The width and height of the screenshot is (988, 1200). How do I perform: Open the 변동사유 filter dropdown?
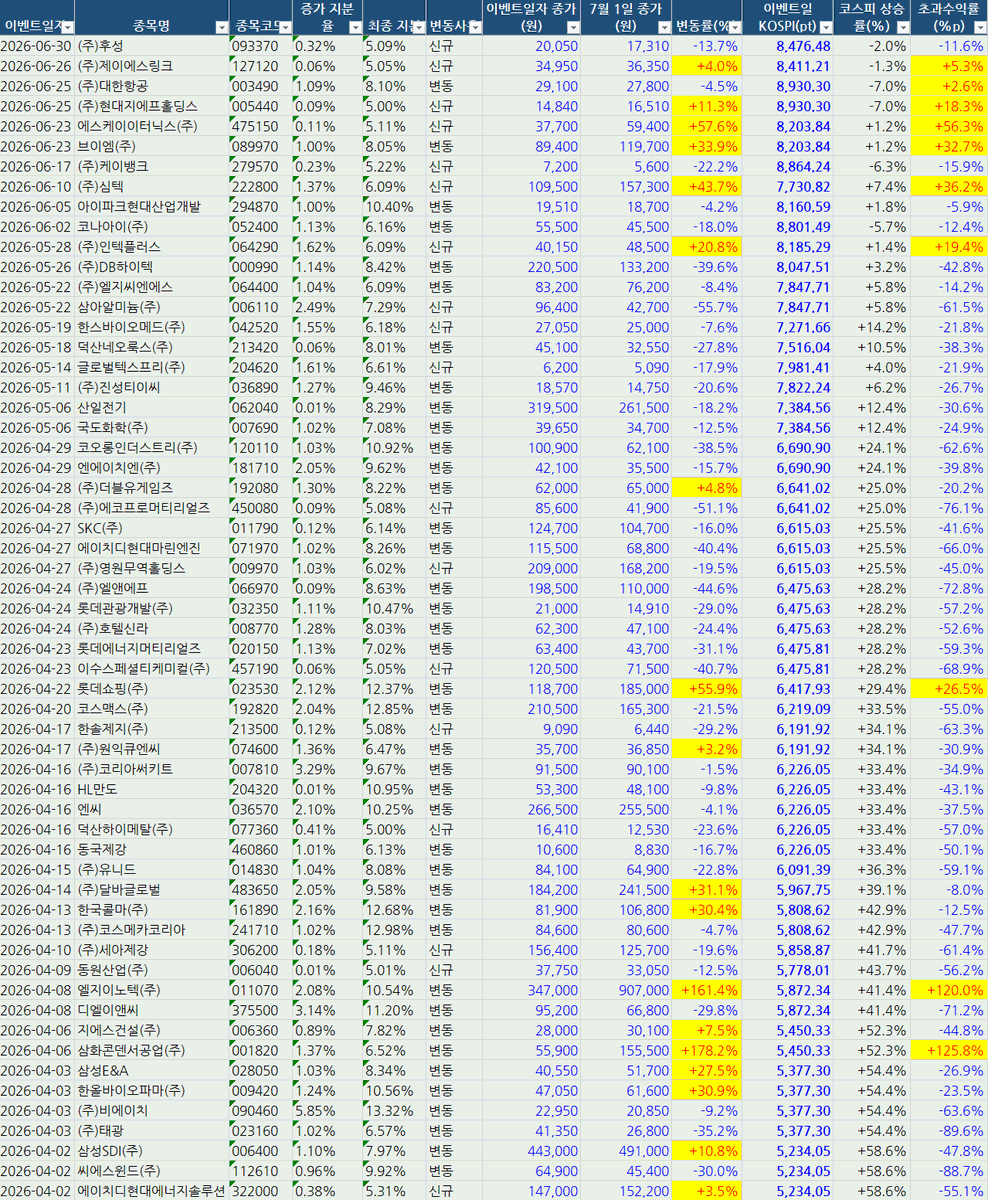[x=475, y=28]
